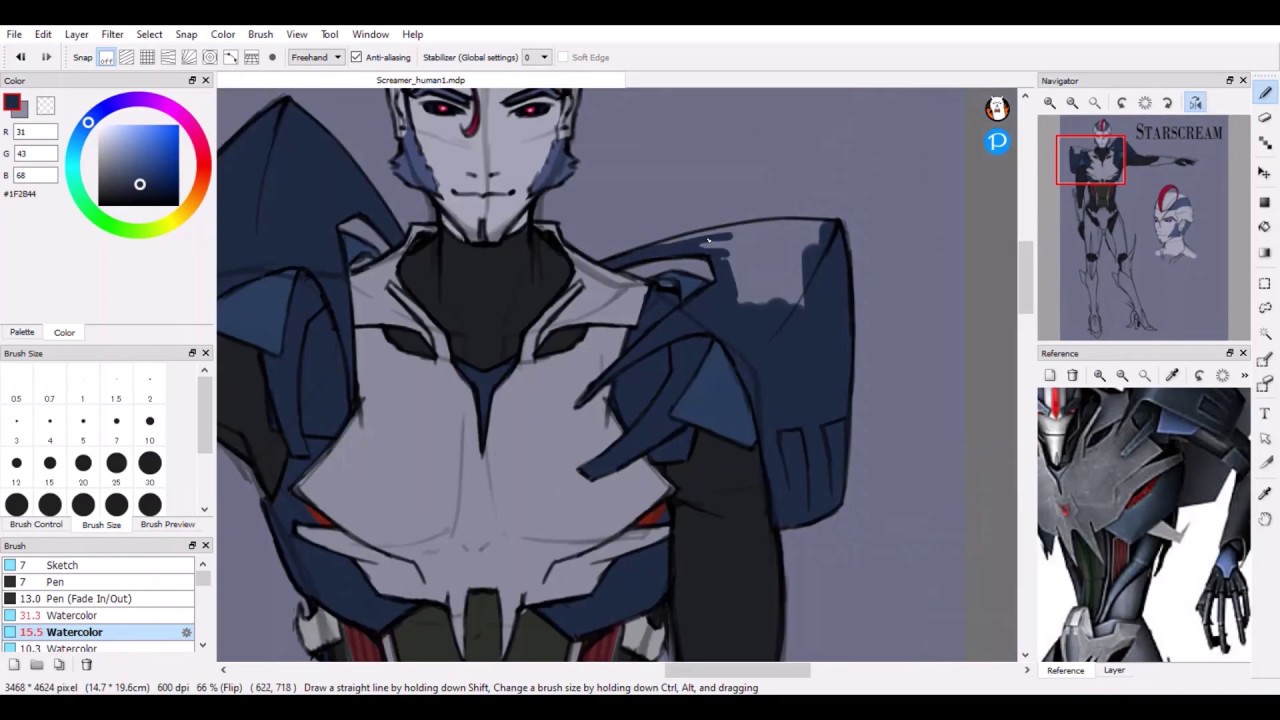
Task: Switch to the Layer tab
Action: [x=1114, y=670]
